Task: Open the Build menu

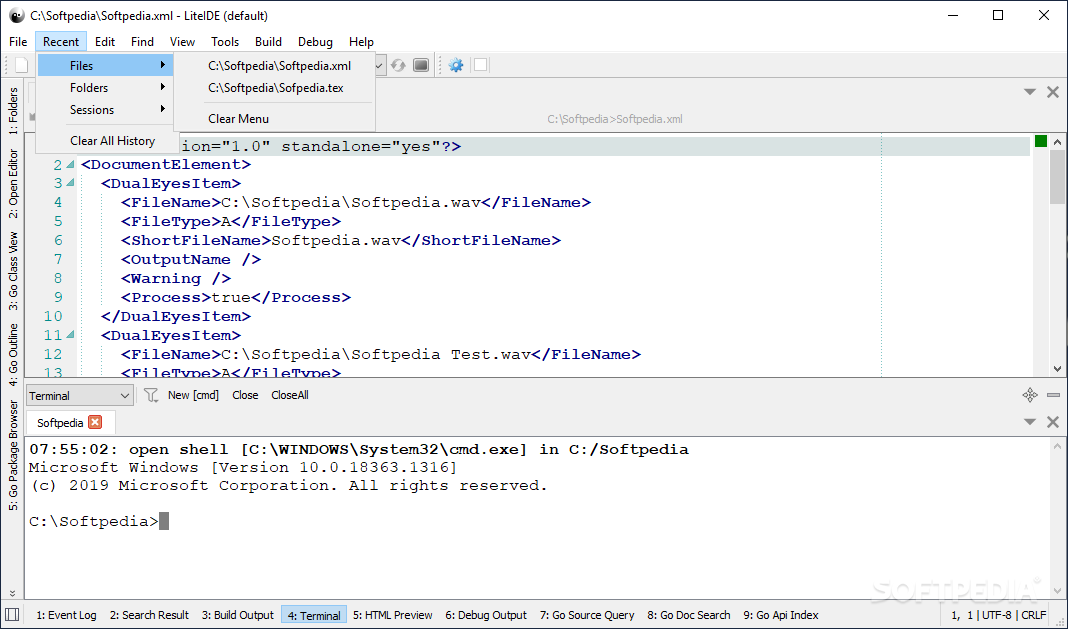Action: click(268, 42)
